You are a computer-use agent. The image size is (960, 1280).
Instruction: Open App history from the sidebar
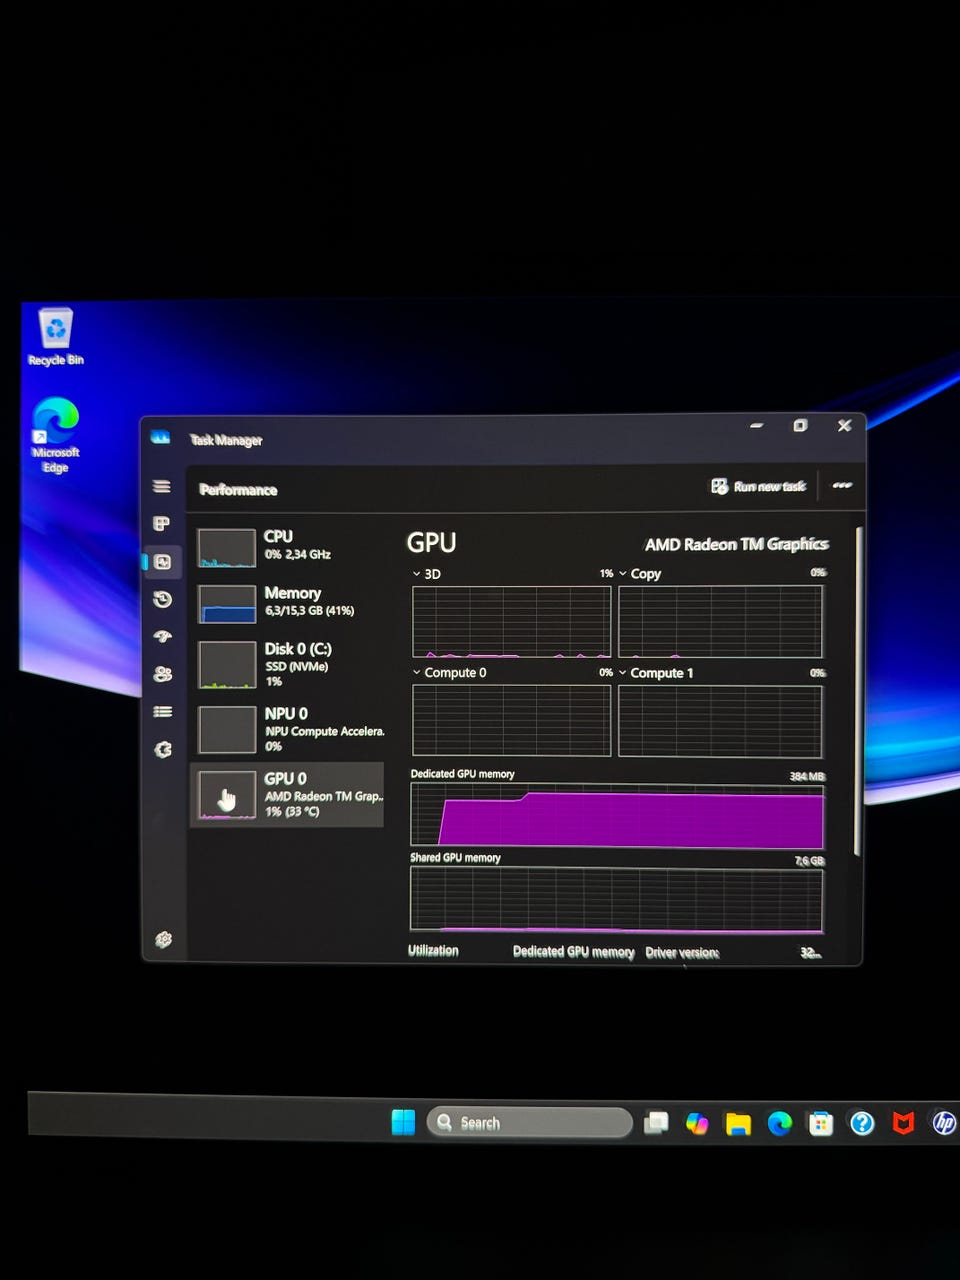pos(162,600)
